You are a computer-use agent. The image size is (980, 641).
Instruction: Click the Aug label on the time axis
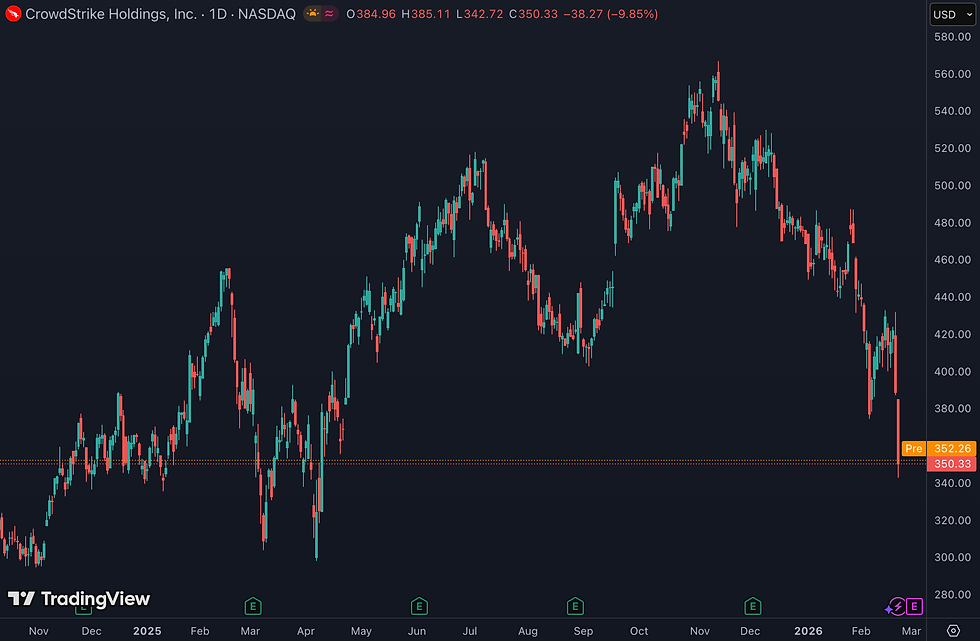tap(528, 631)
